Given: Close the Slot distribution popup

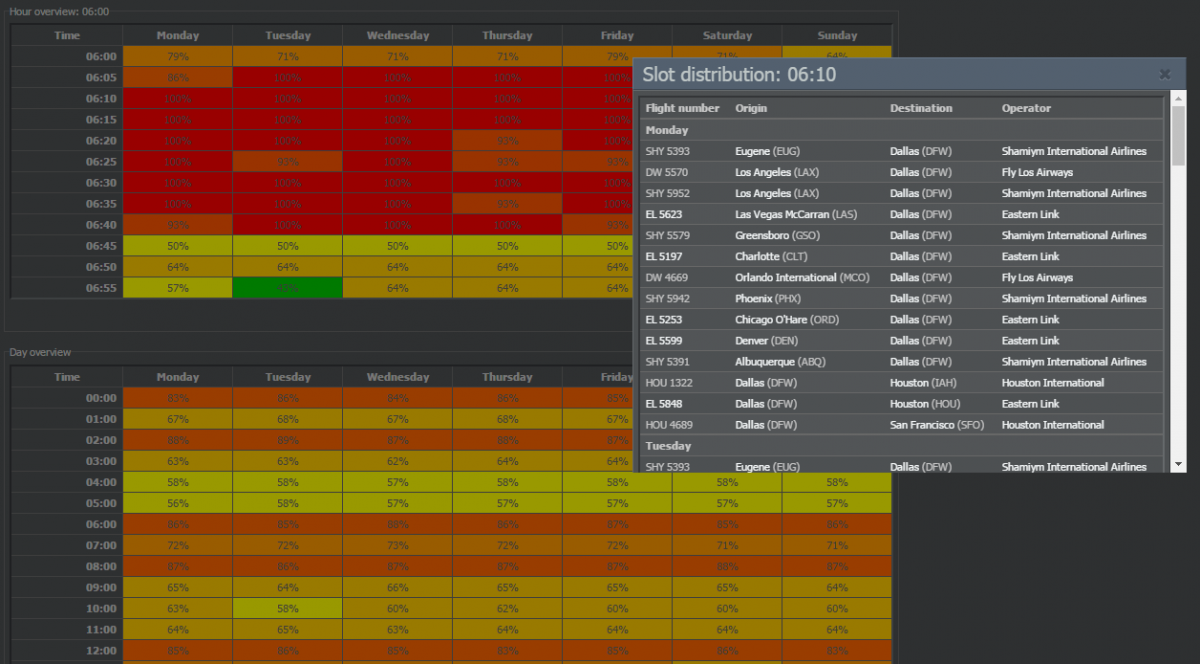Looking at the screenshot, I should tap(1164, 74).
